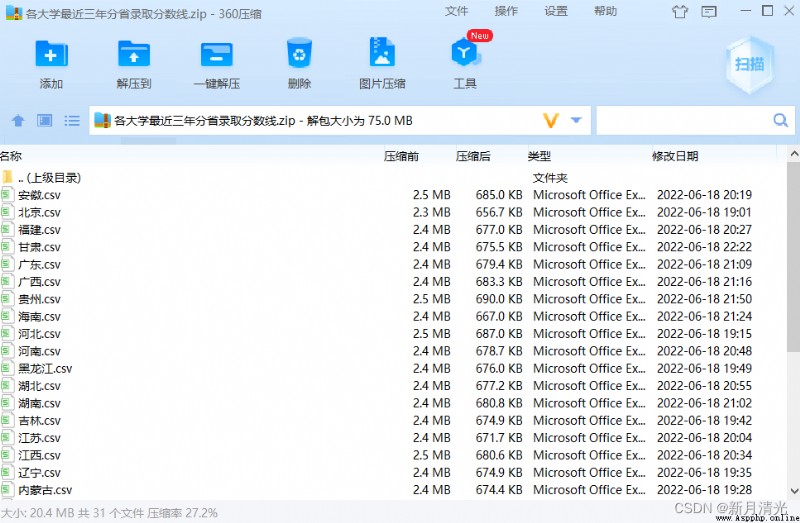
Task: Click the file icon of 广东.csv
Action: point(7,264)
